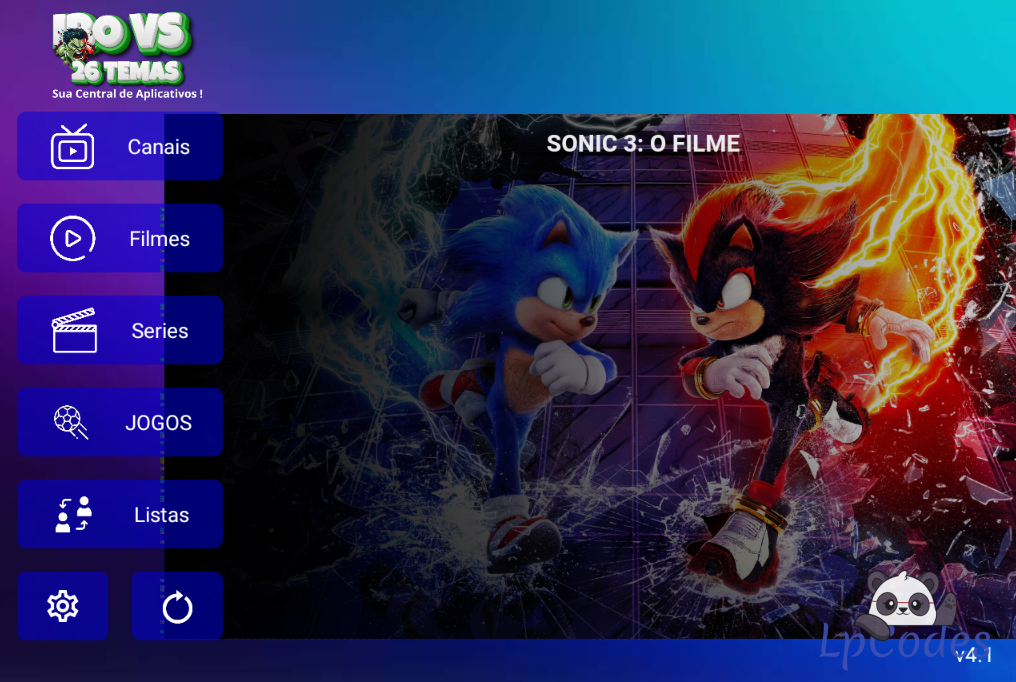Click the TV icon on the Canais button
The image size is (1016, 682).
[x=73, y=146]
